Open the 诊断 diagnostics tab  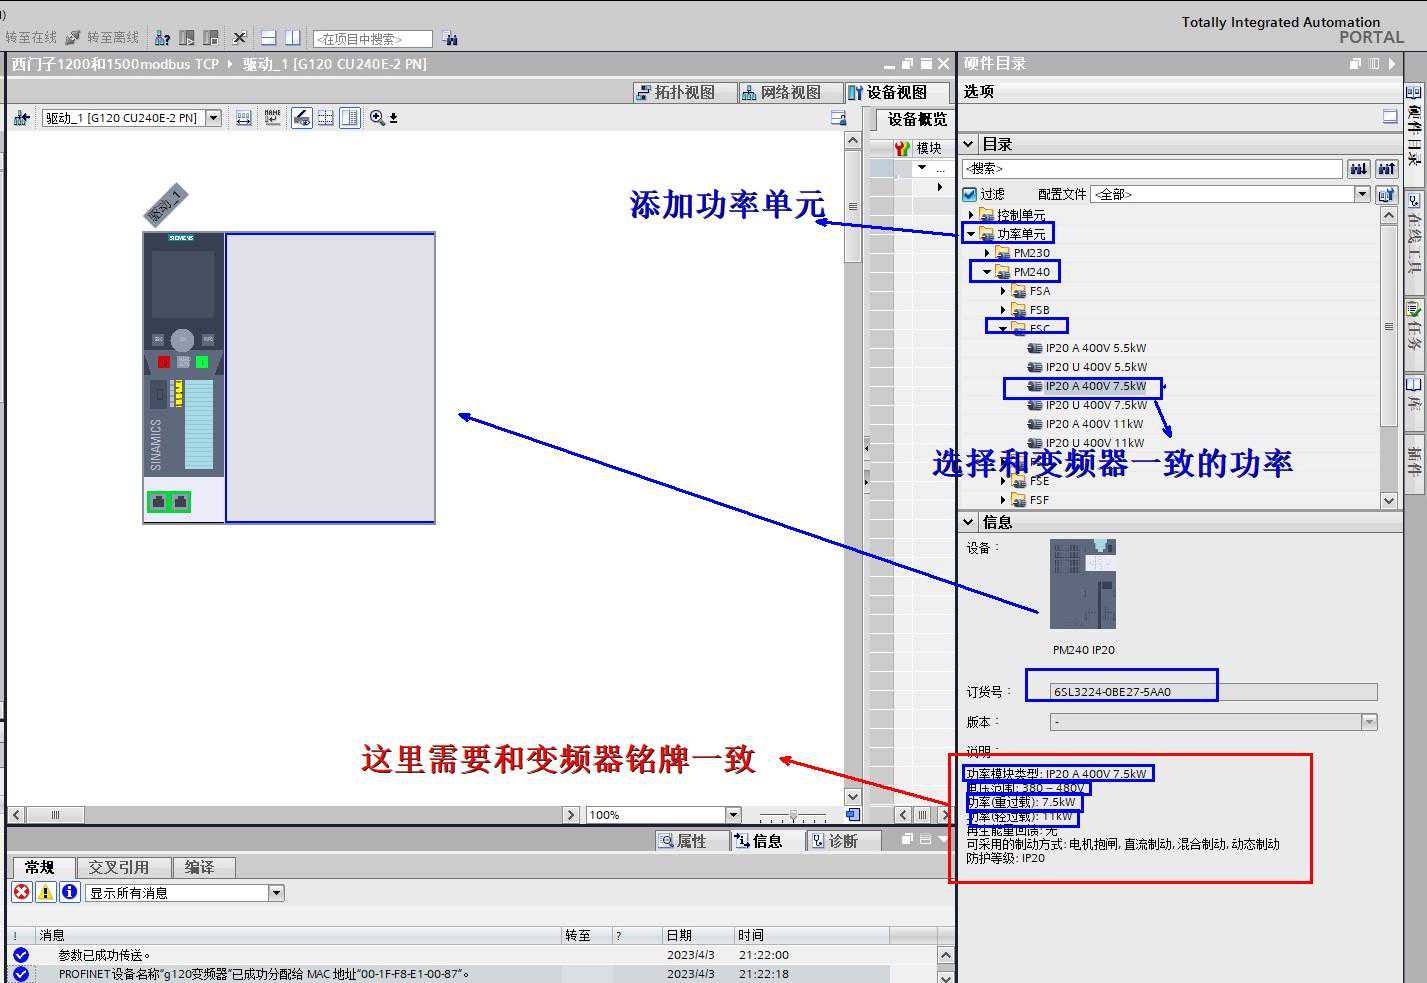[x=835, y=841]
